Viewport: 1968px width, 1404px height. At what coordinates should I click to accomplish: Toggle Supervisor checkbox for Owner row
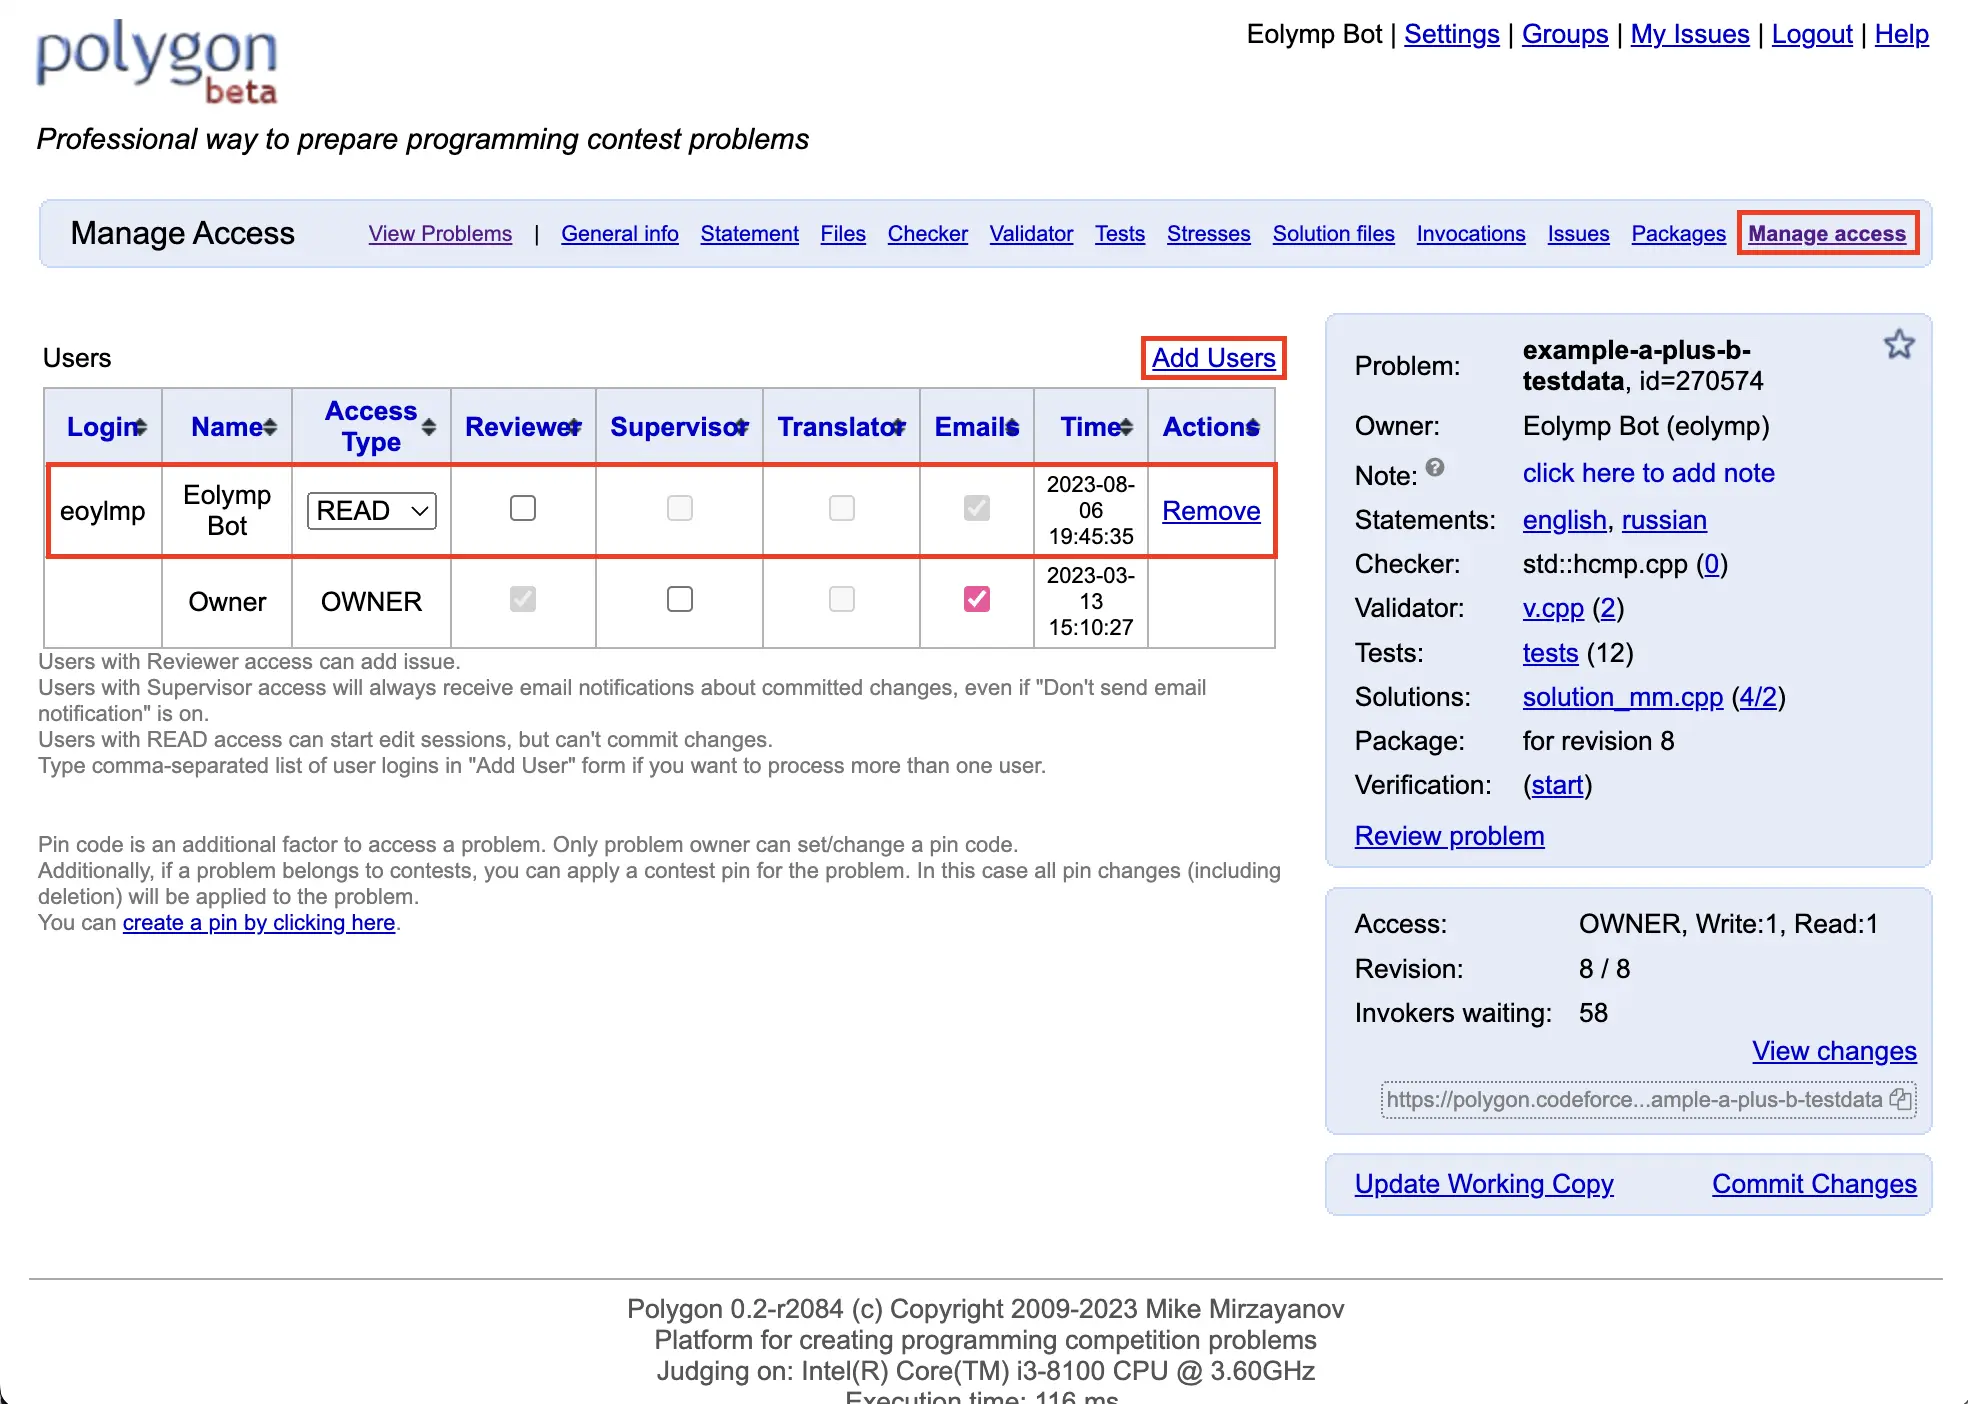click(679, 599)
